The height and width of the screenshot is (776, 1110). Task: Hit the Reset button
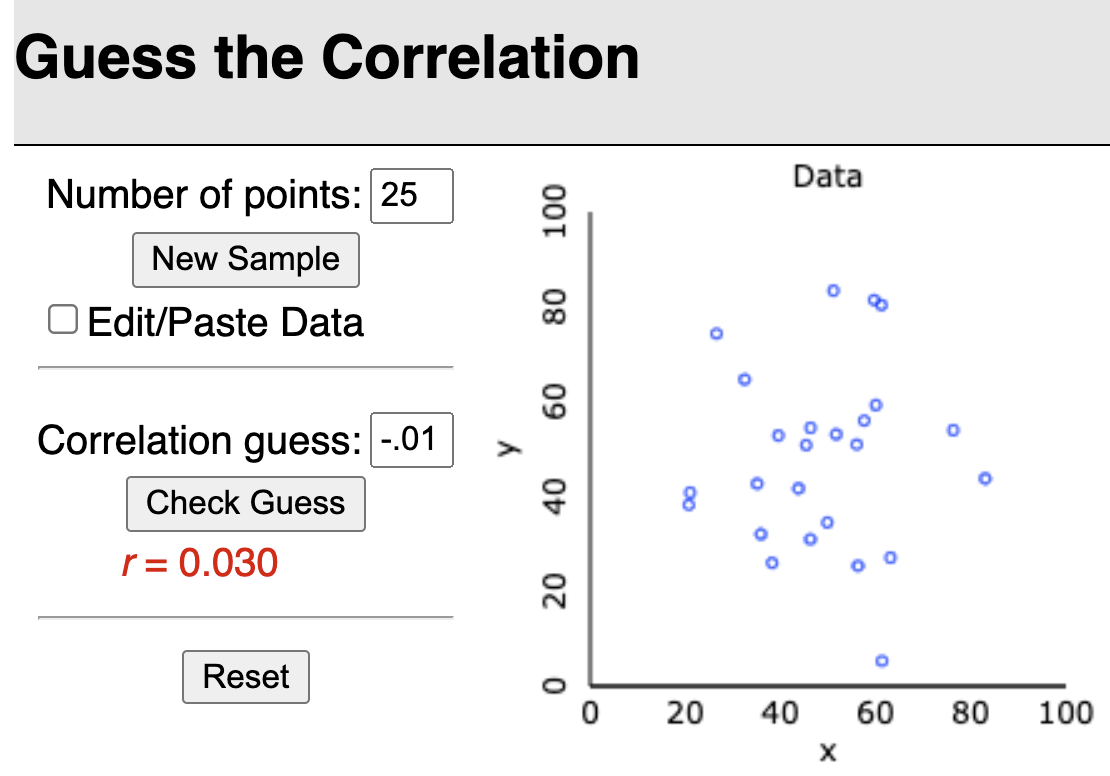click(x=246, y=677)
